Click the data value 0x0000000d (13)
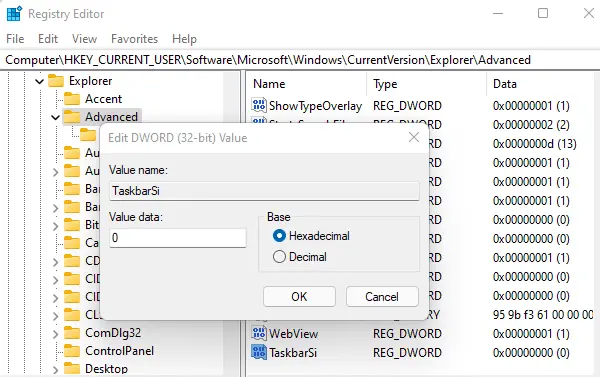This screenshot has height=377, width=600. coord(535,144)
